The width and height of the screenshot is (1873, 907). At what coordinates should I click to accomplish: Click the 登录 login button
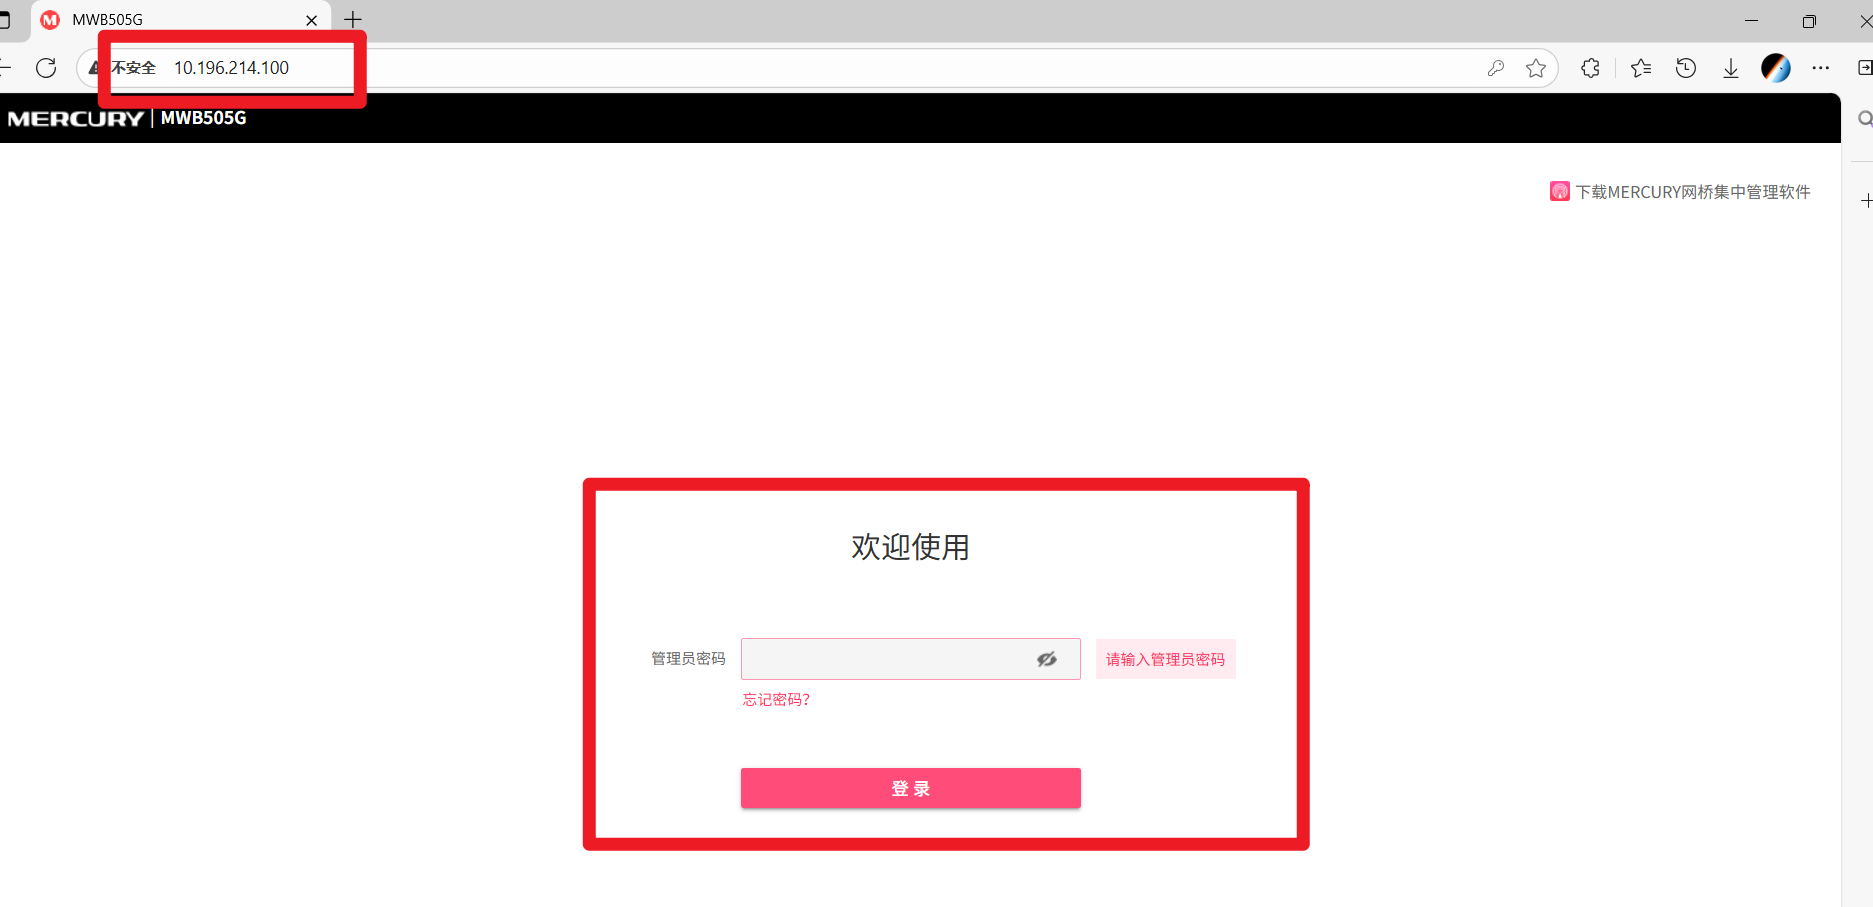(910, 788)
